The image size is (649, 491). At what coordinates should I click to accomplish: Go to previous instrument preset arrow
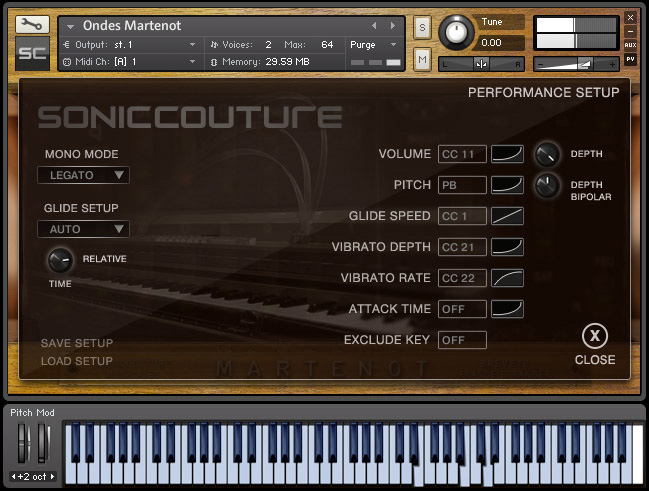374,26
